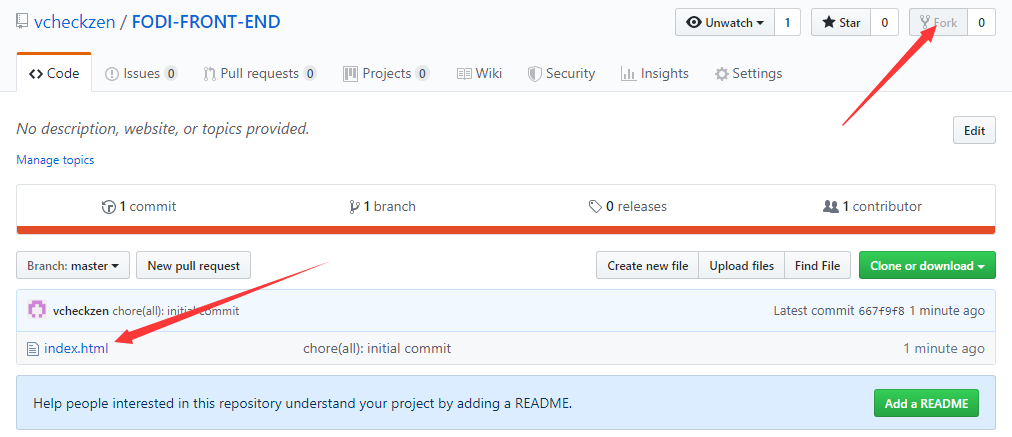Click the branch icon next to 1 branch
The height and width of the screenshot is (437, 1012).
point(354,207)
